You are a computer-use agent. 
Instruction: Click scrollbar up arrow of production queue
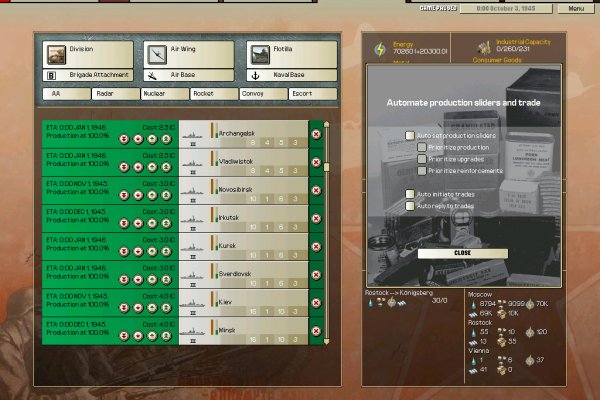click(326, 124)
